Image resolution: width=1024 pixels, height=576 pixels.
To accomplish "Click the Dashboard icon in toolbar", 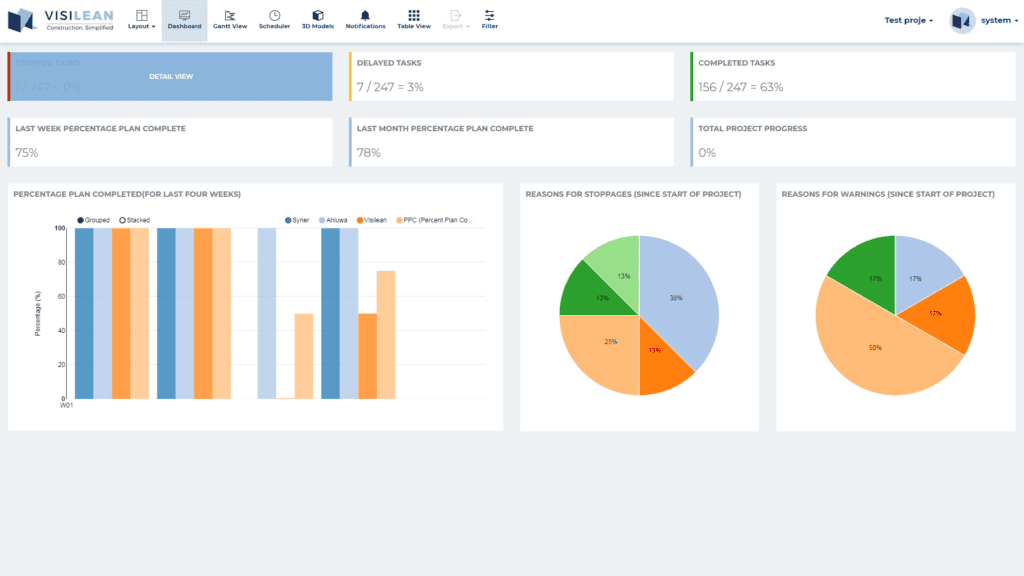I will pos(184,16).
